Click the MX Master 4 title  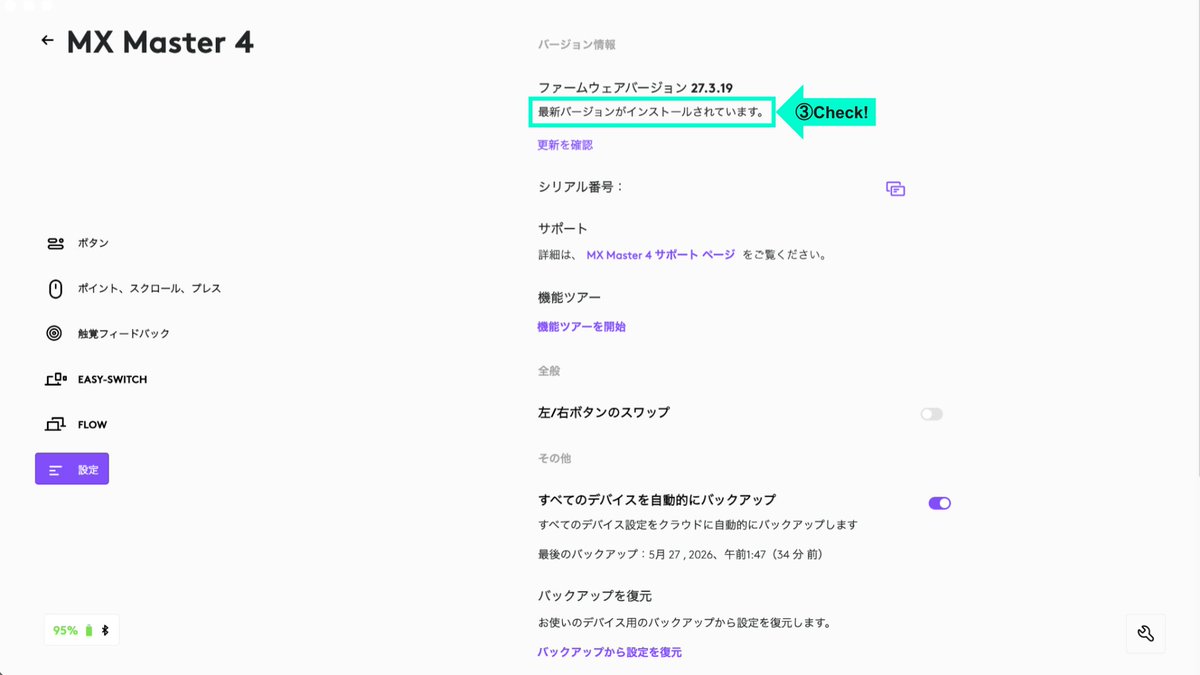[160, 42]
